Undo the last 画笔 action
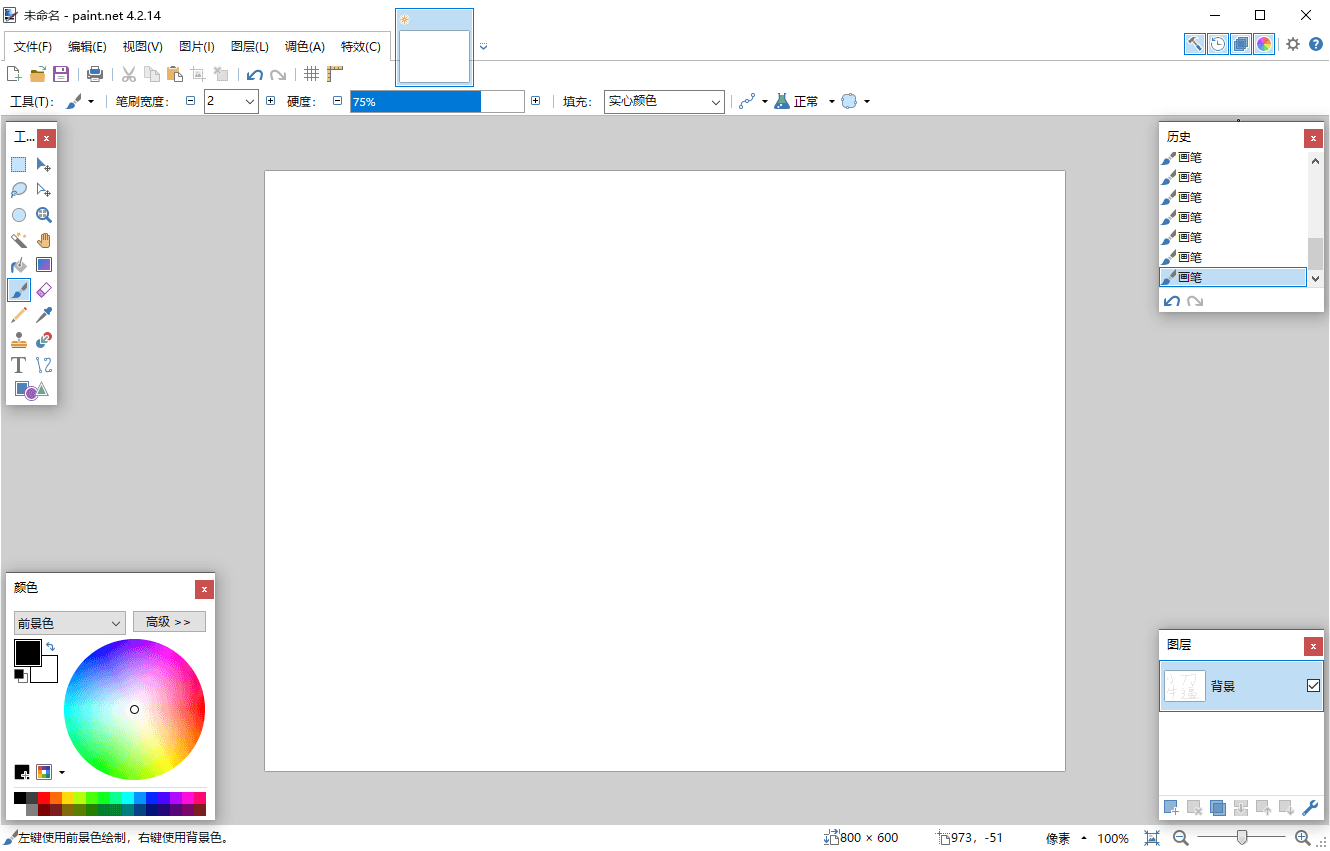The height and width of the screenshot is (851, 1330). (x=1171, y=300)
